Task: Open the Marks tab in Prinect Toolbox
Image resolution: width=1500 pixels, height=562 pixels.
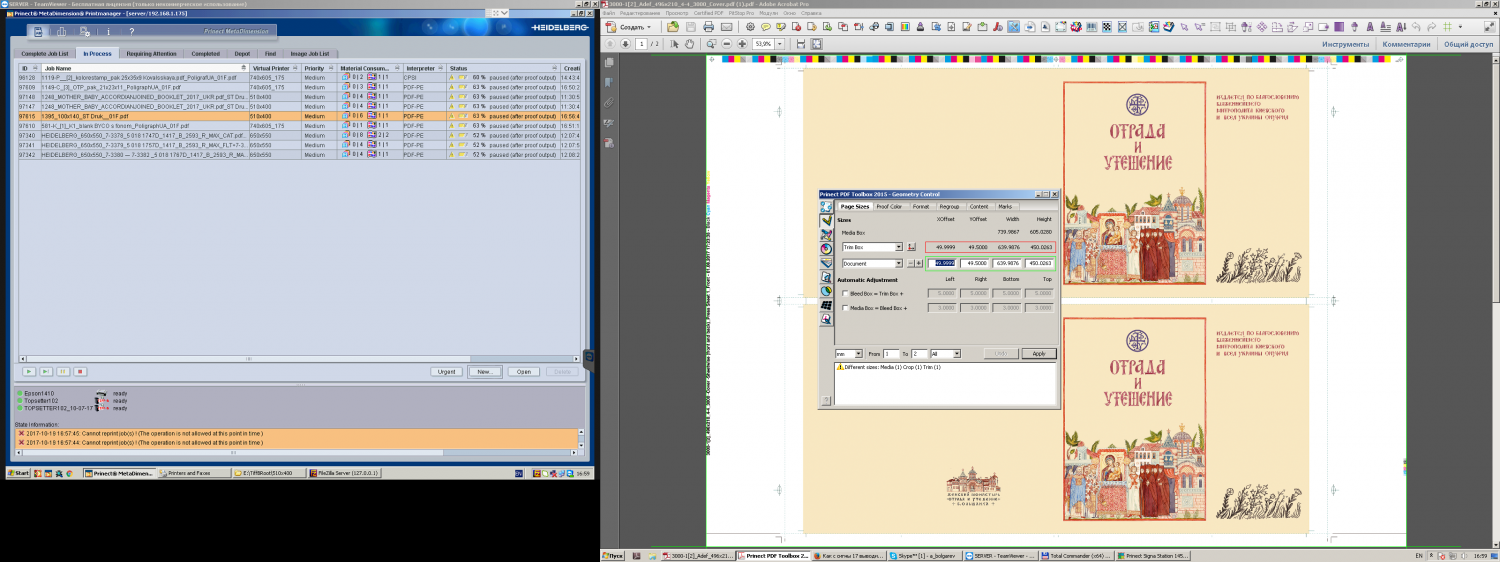Action: pos(1005,206)
